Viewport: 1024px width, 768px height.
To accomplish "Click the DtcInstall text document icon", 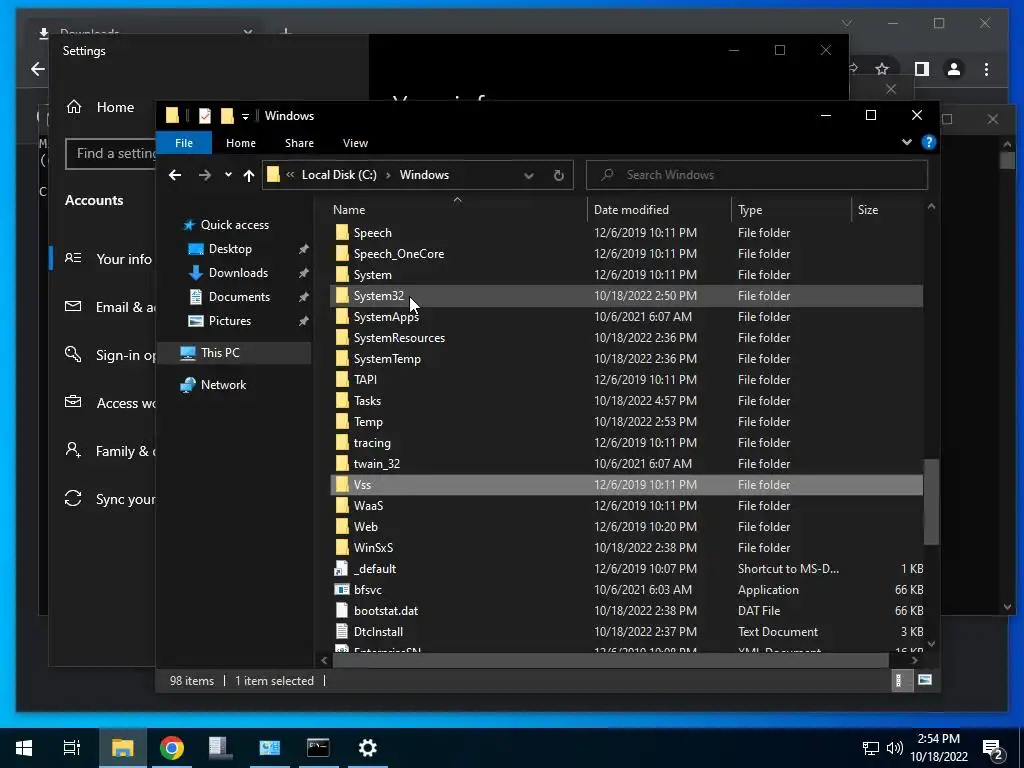I will (342, 632).
